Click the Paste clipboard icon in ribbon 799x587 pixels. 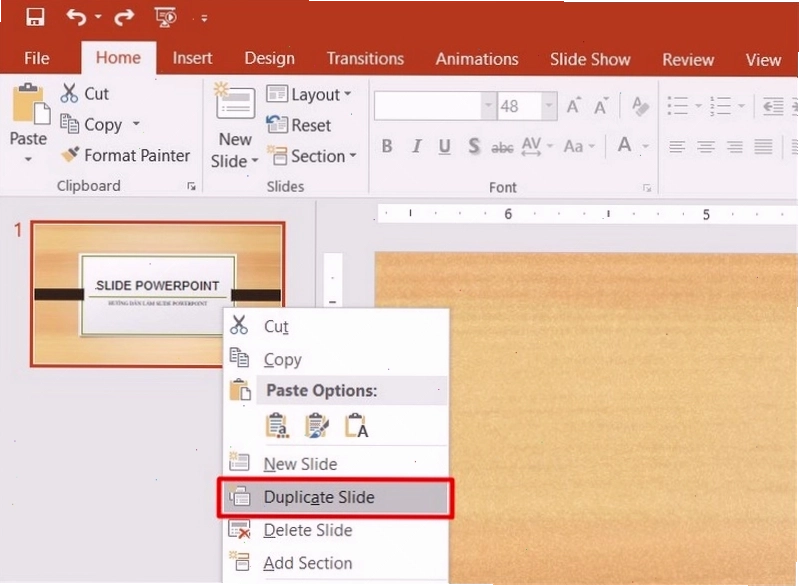31,104
